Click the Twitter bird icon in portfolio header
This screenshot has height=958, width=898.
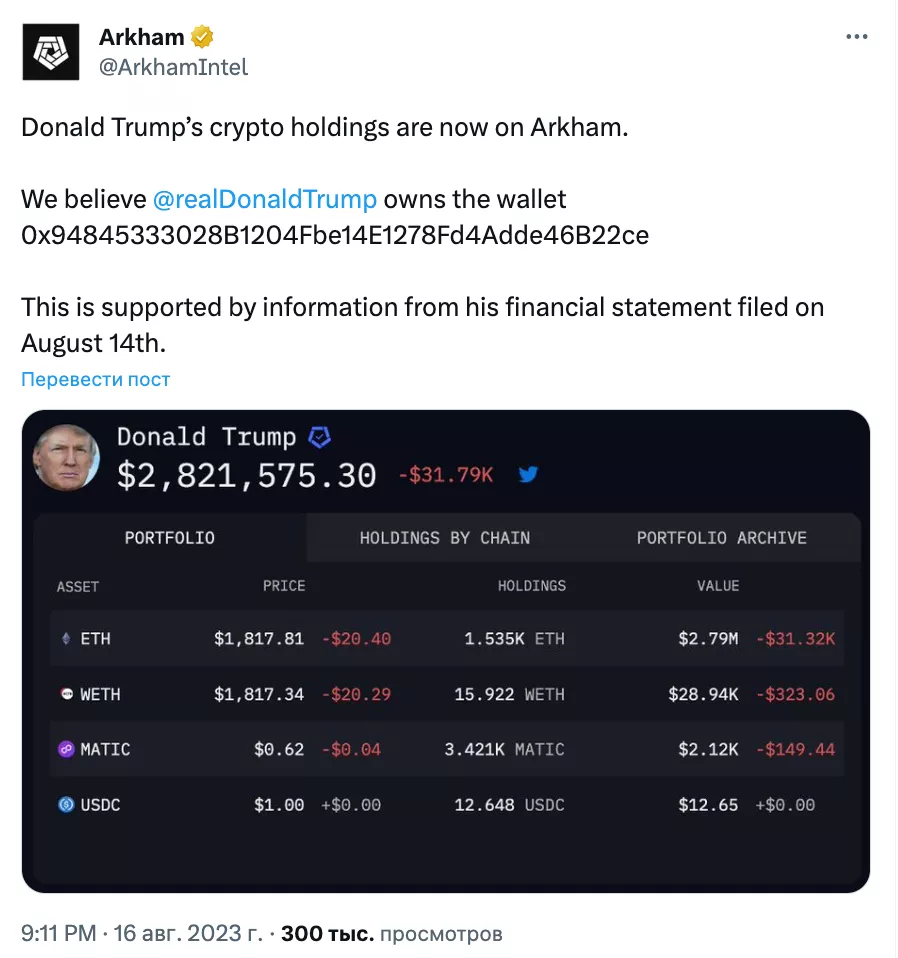[528, 475]
